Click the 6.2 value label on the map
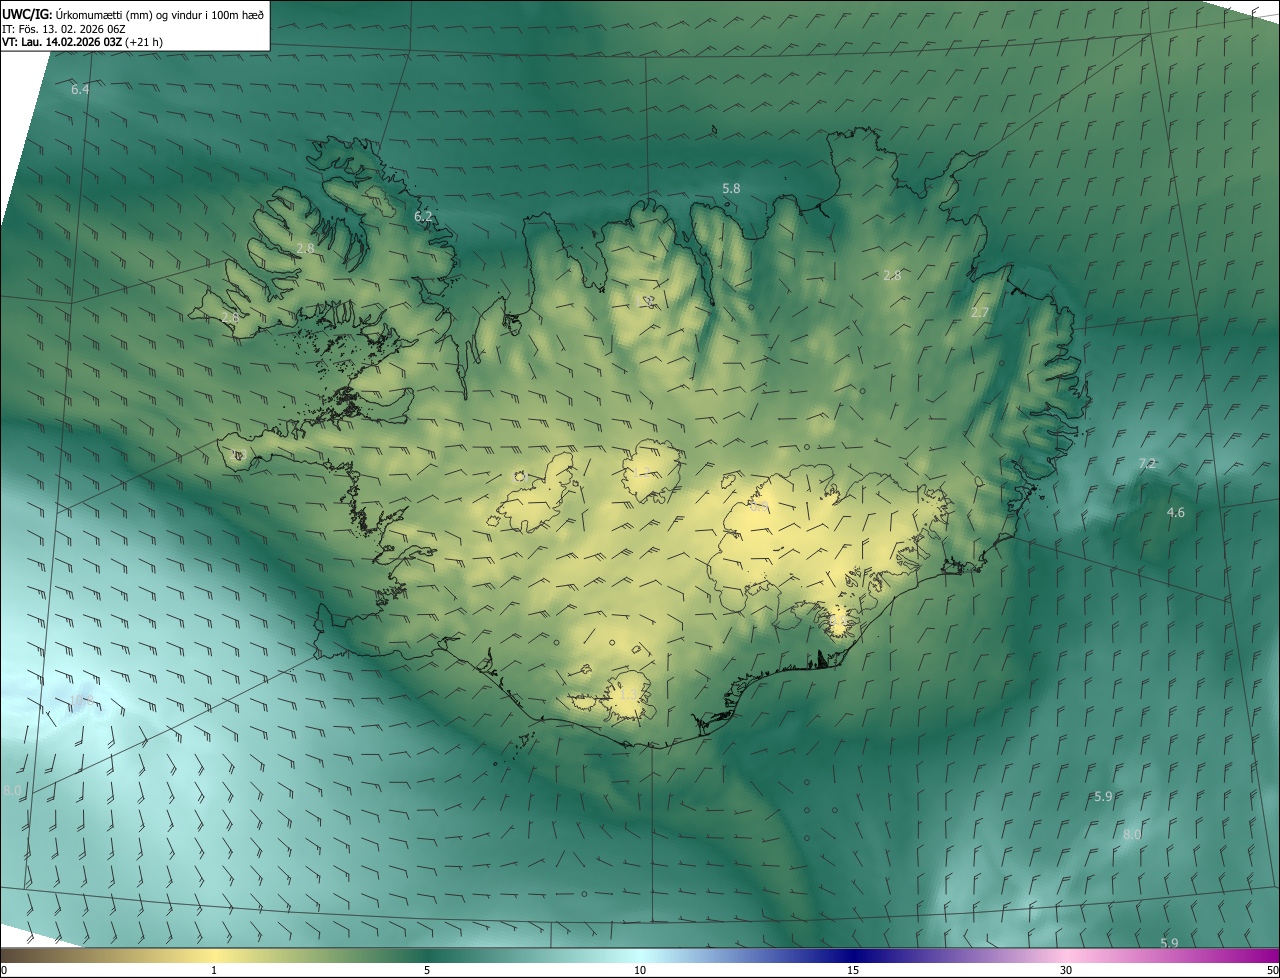The image size is (1280, 978). pyautogui.click(x=423, y=216)
